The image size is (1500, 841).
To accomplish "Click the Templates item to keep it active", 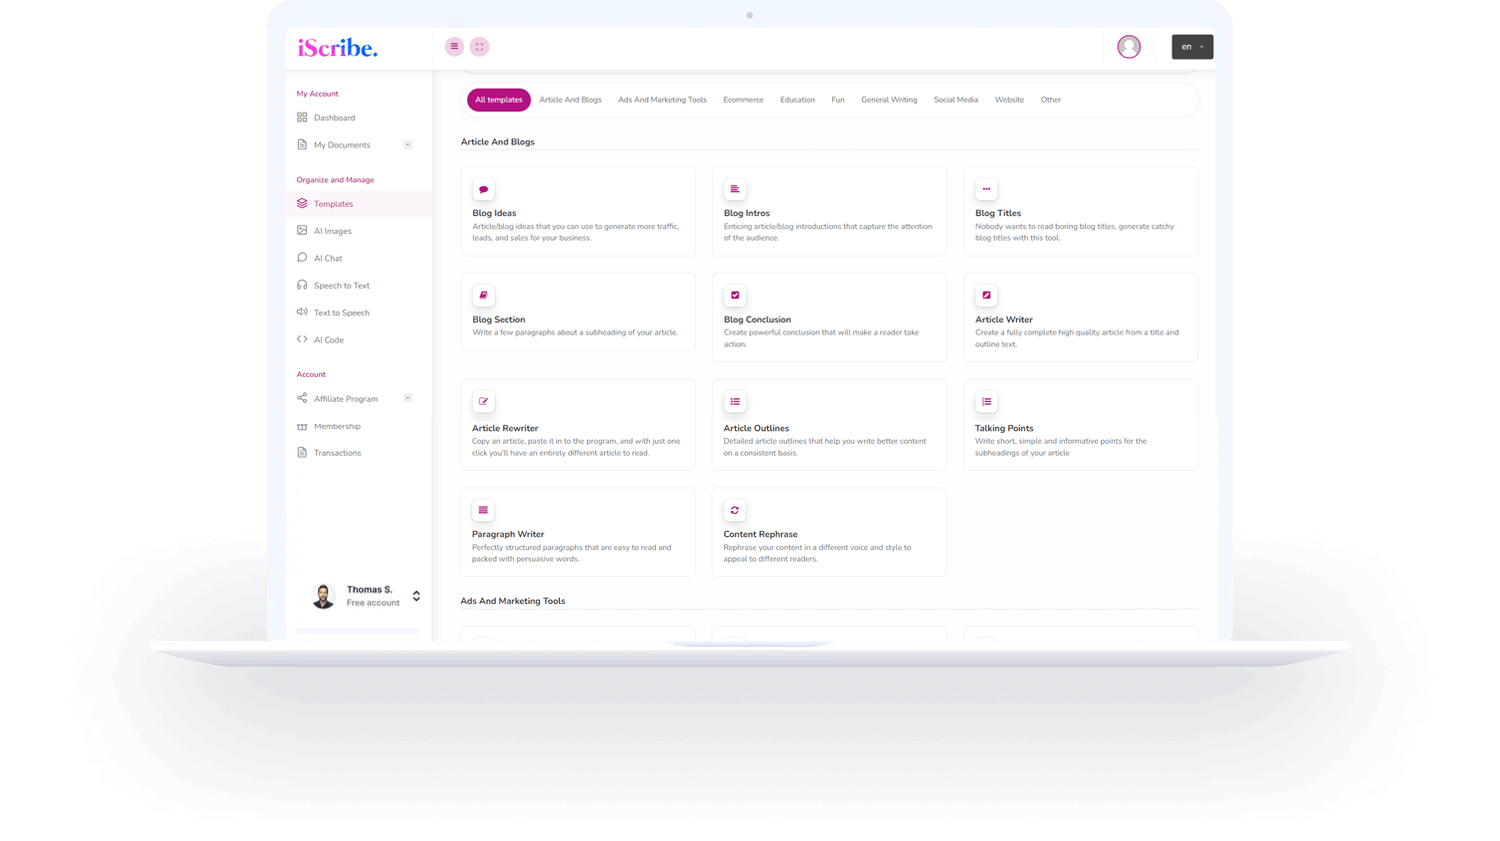I will (x=332, y=204).
